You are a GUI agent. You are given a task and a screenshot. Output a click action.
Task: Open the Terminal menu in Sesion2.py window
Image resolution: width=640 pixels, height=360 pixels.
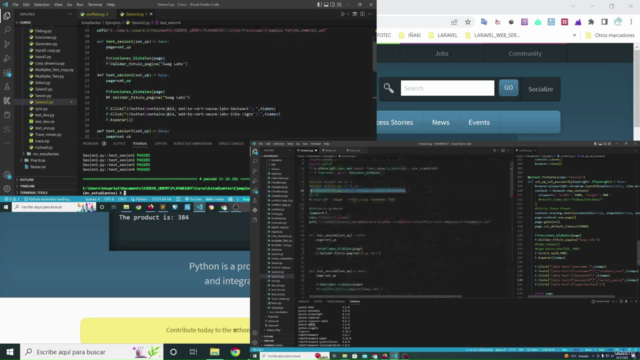point(95,4)
